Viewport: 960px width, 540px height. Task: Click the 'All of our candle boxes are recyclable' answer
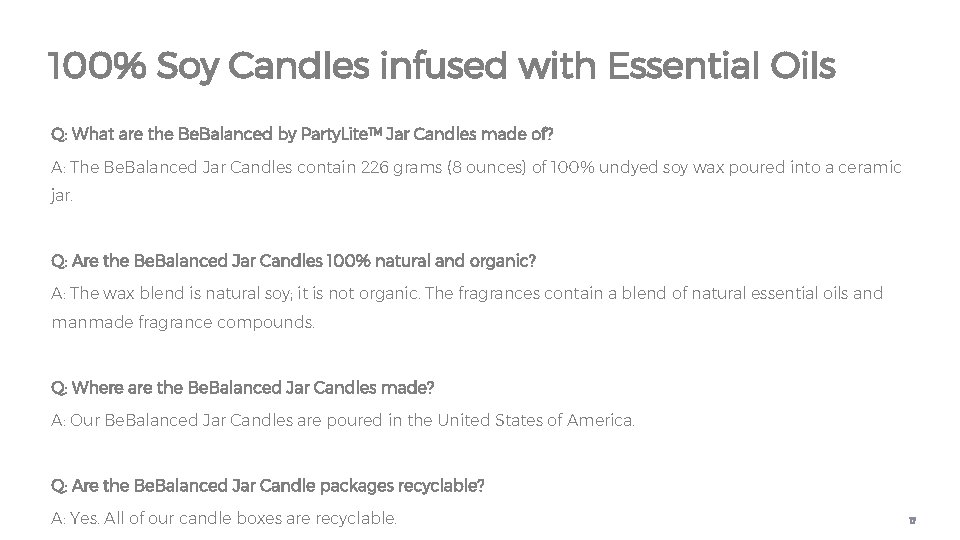250,519
